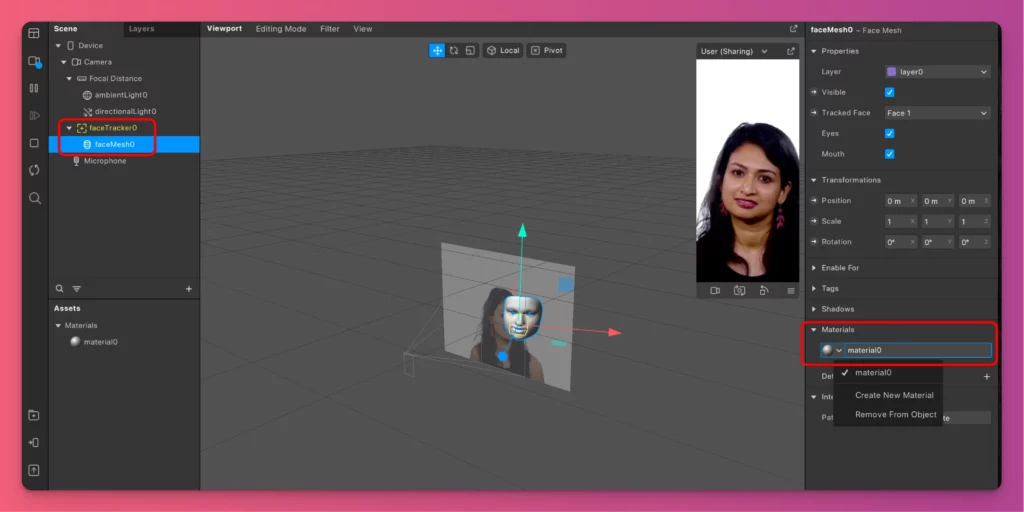1024x512 pixels.
Task: Click the search icon in left sidebar
Action: tap(34, 198)
